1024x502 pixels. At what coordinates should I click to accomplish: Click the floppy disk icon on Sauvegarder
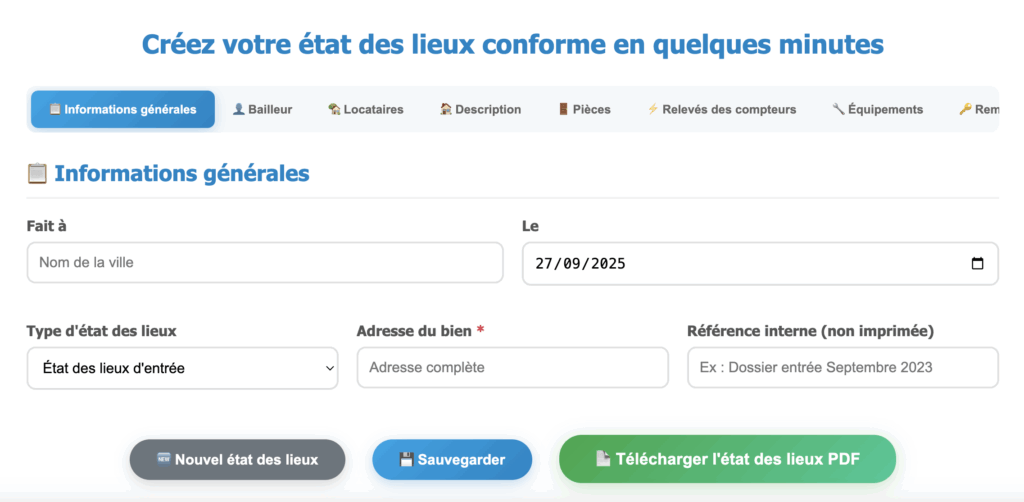pyautogui.click(x=406, y=460)
